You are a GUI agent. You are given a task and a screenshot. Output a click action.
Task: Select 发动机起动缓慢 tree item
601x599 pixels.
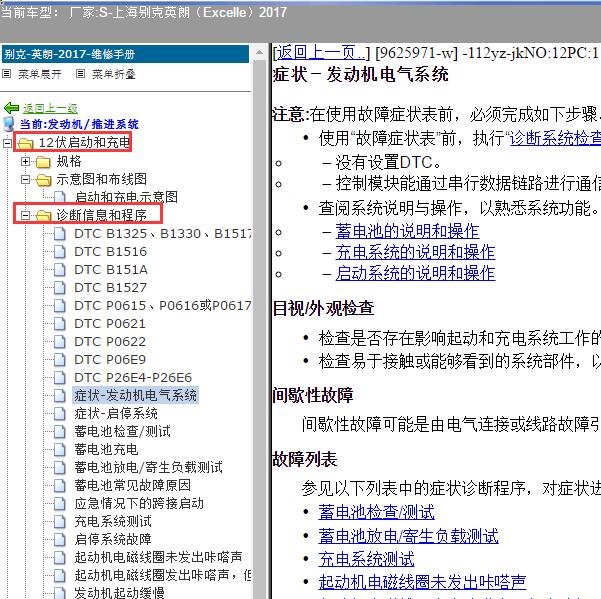[119, 592]
